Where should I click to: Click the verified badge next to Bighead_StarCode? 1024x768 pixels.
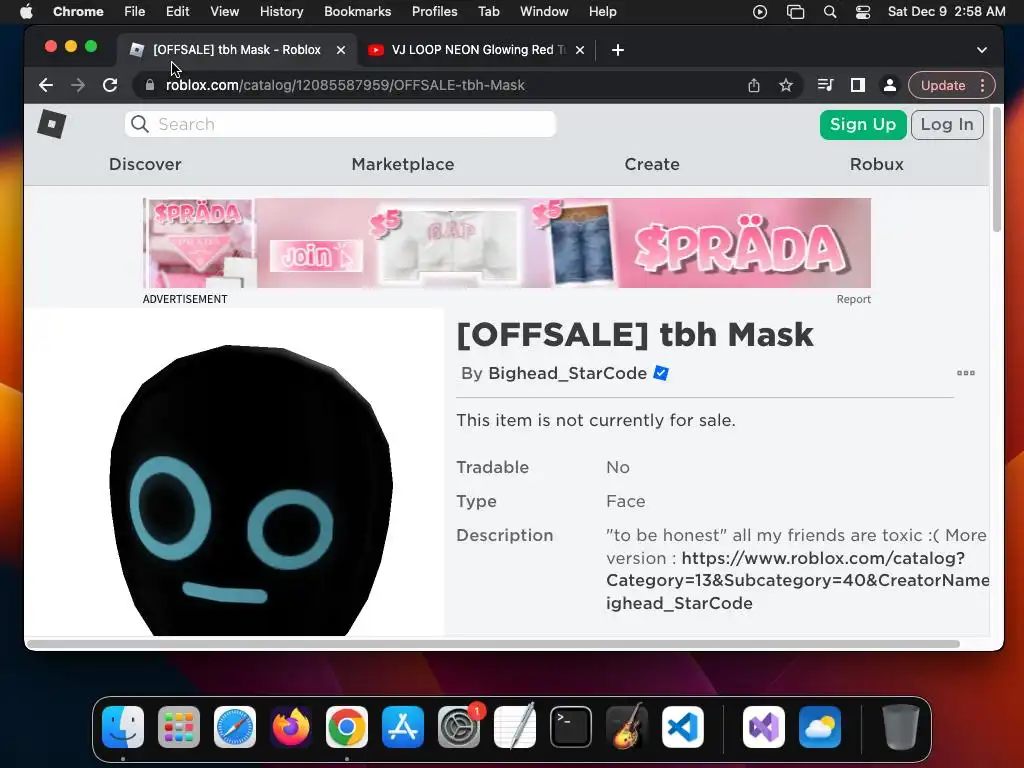coord(661,373)
